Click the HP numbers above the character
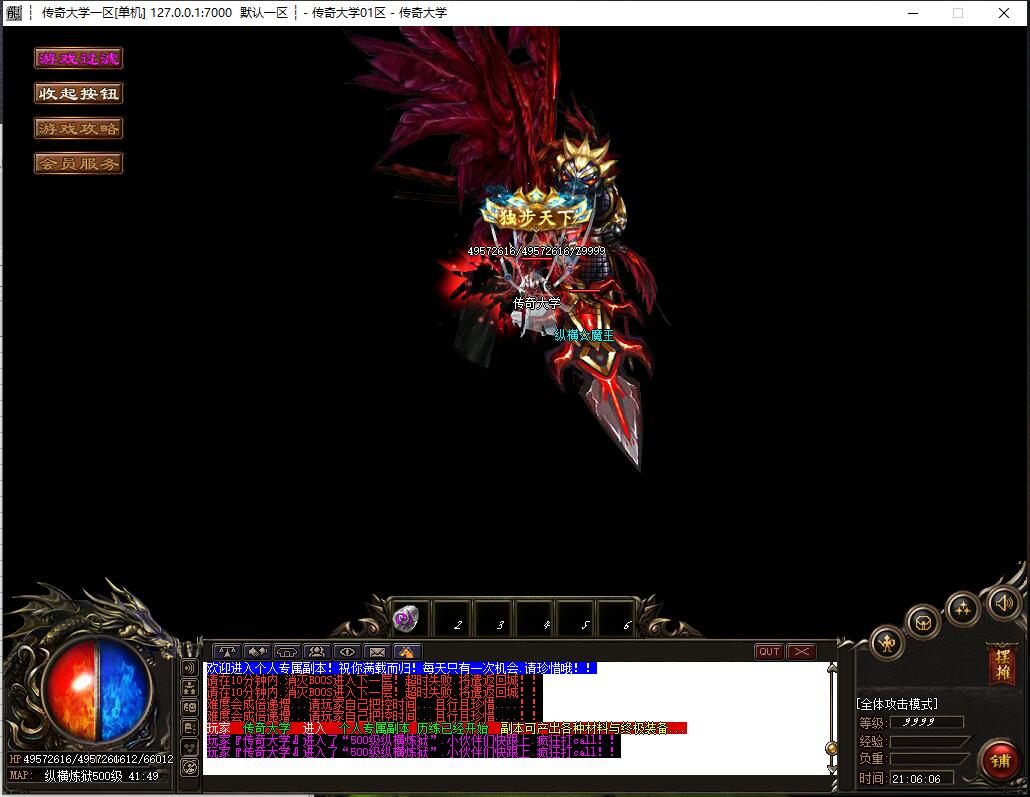Screen dimensions: 1030x797 [536, 251]
